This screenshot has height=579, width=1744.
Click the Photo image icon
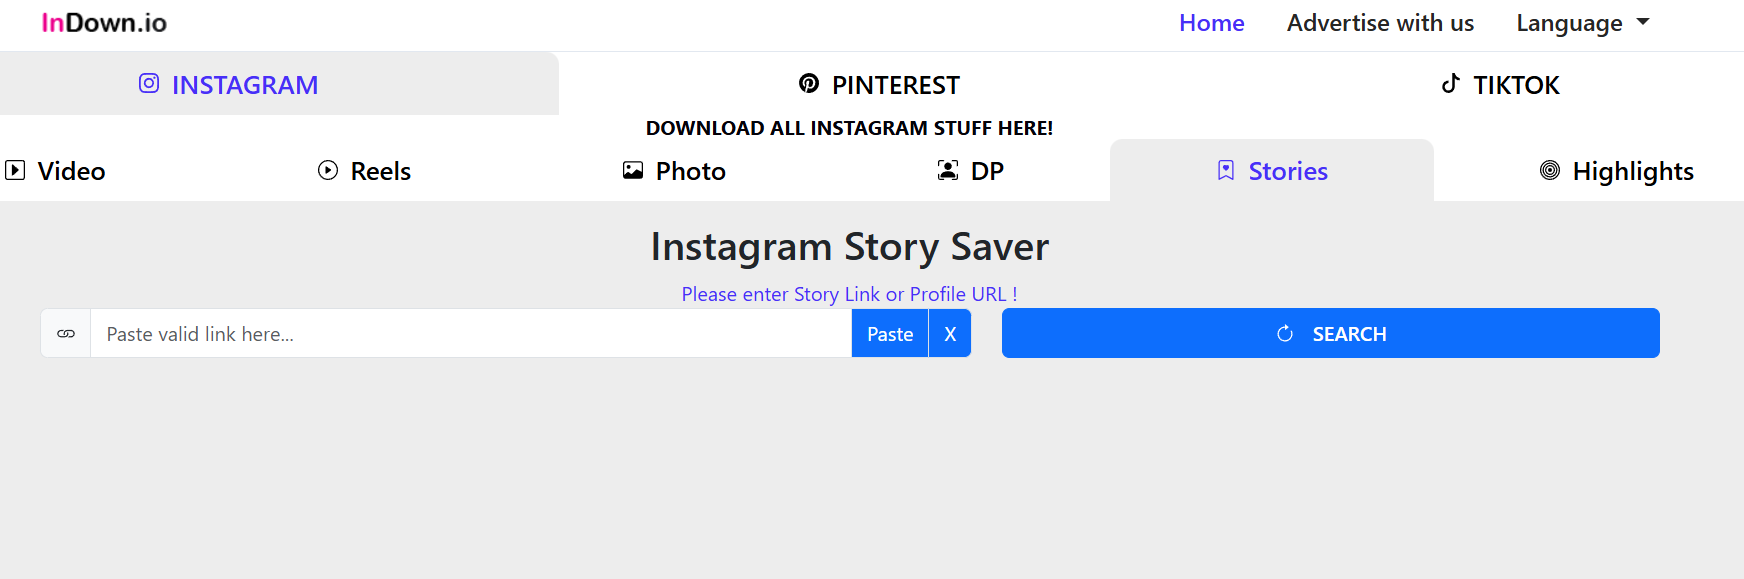[x=633, y=170]
